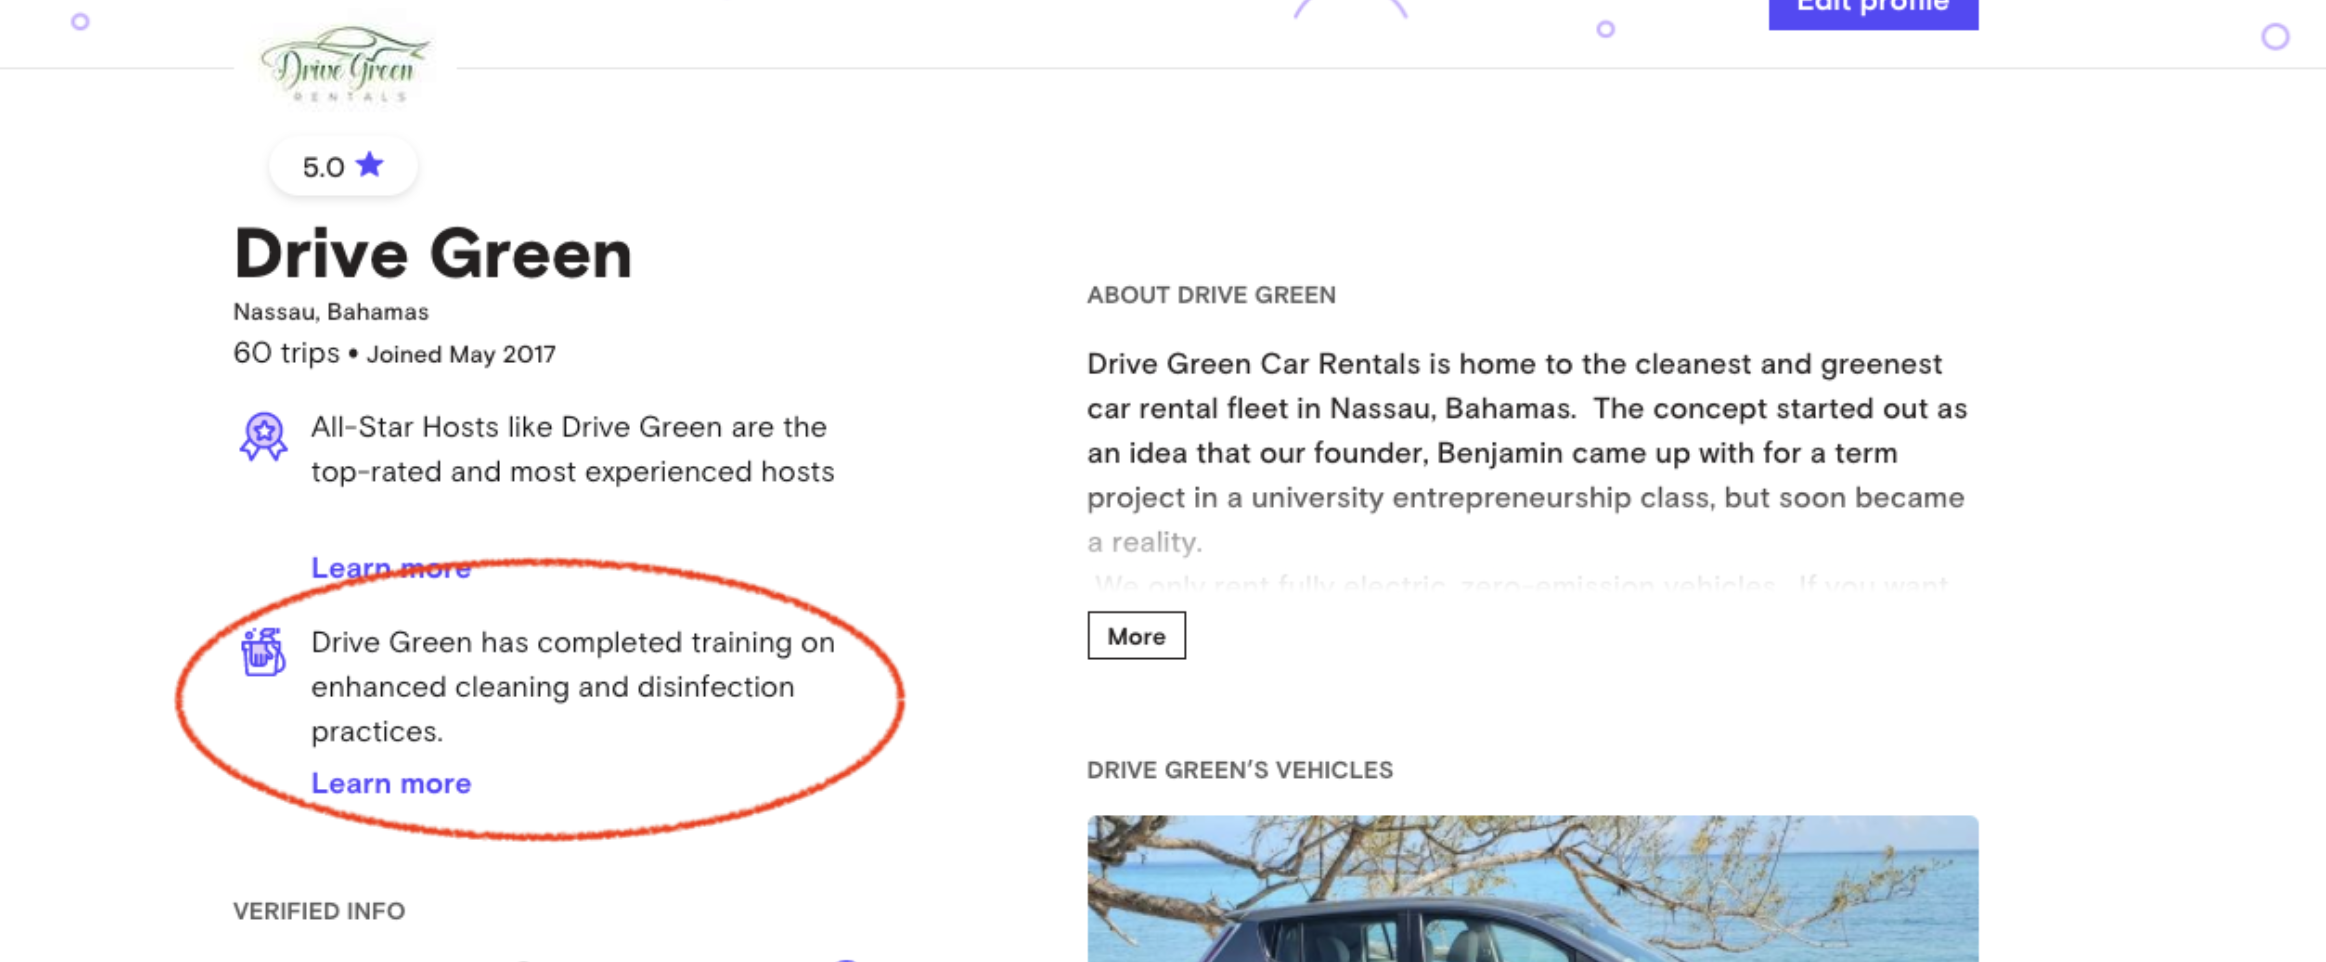Select the Nassau, Bahamas location text

tap(331, 312)
